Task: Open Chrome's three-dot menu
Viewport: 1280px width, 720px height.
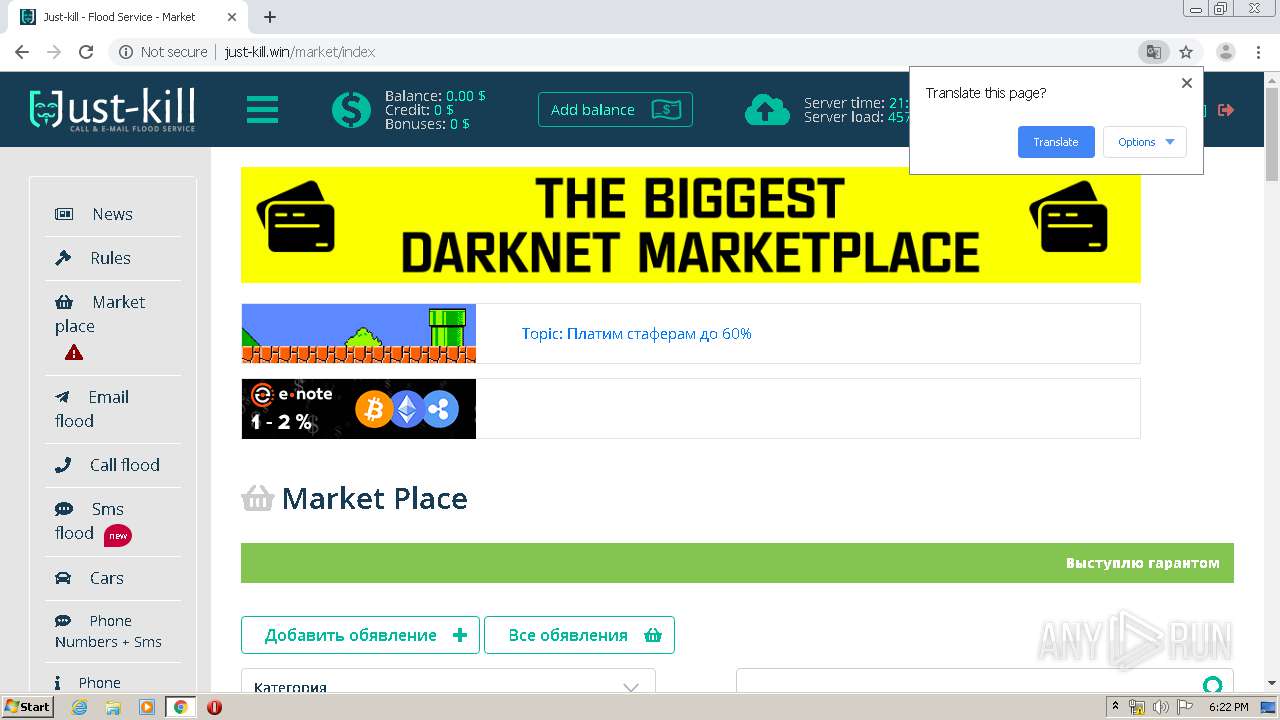Action: (1259, 52)
